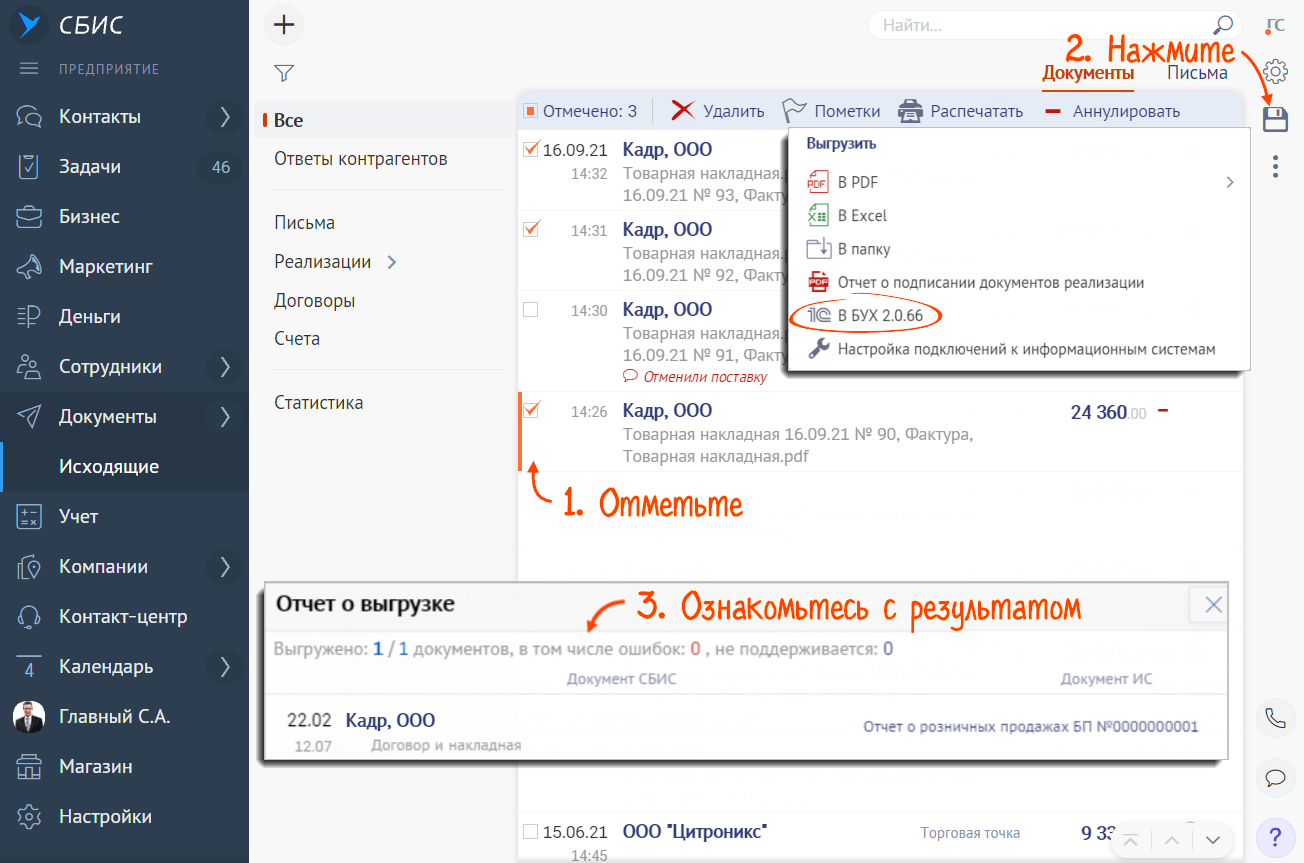Uncheck the 14:26 Кадр, ООО document

point(531,409)
